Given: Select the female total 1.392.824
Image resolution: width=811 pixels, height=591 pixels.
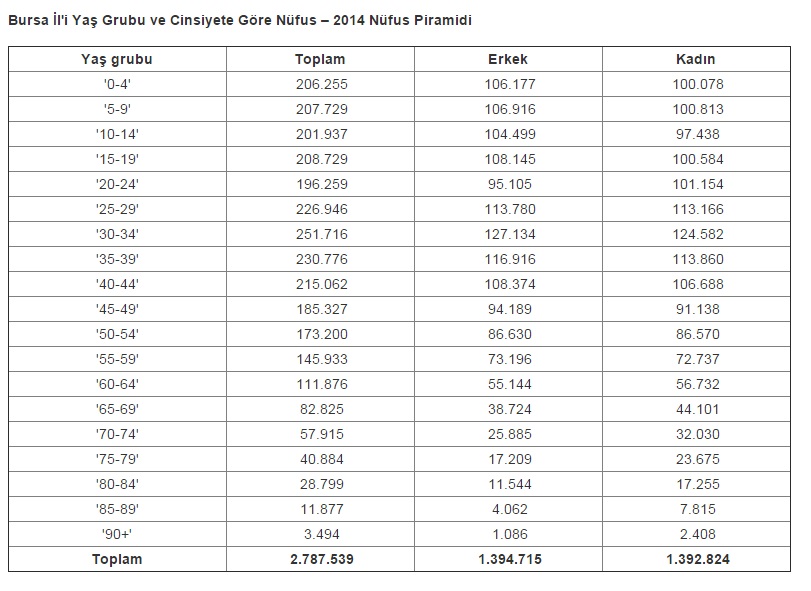Looking at the screenshot, I should click(x=696, y=559).
